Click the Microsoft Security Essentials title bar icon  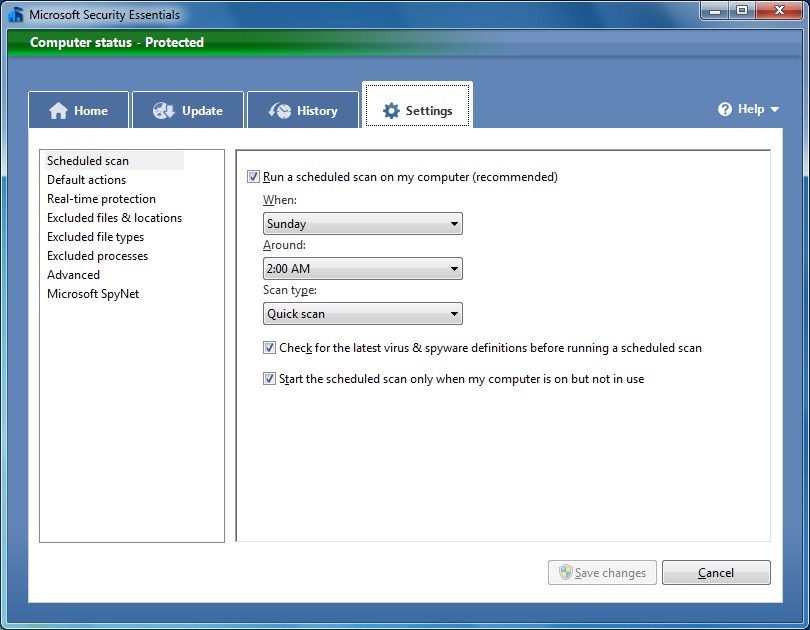[16, 14]
